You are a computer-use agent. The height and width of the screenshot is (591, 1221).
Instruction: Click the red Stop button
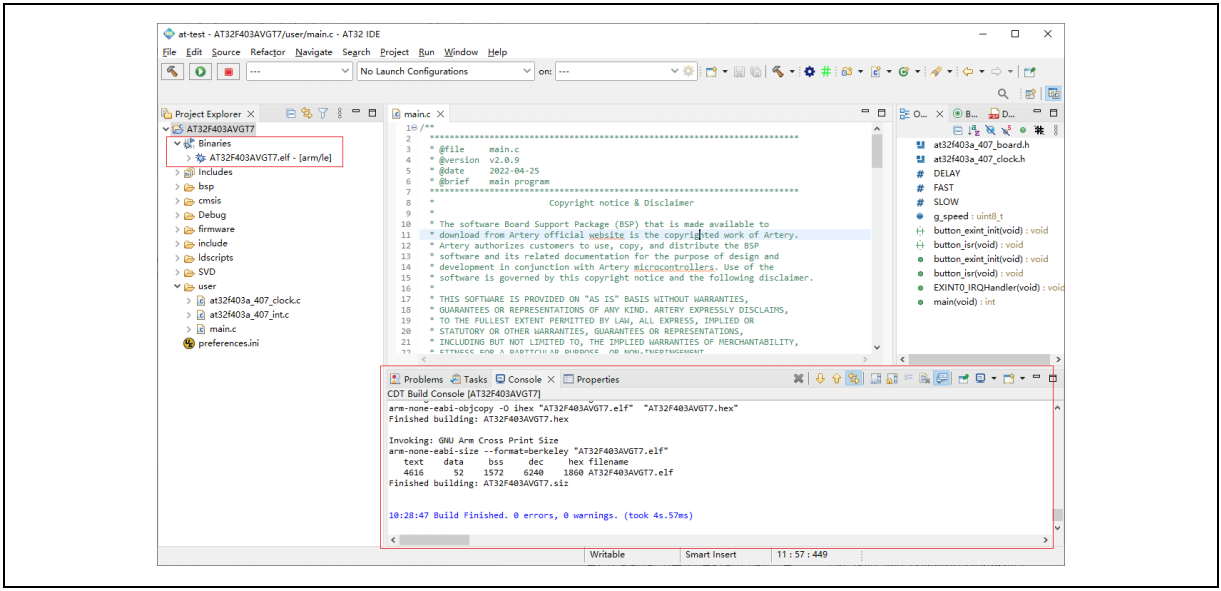click(229, 71)
